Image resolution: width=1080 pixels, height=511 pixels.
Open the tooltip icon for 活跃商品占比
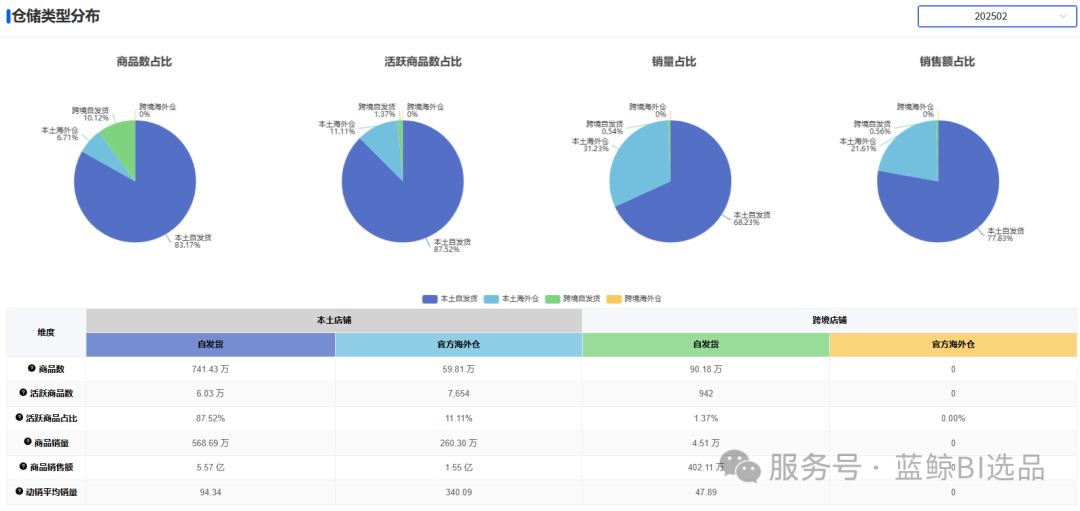[18, 417]
